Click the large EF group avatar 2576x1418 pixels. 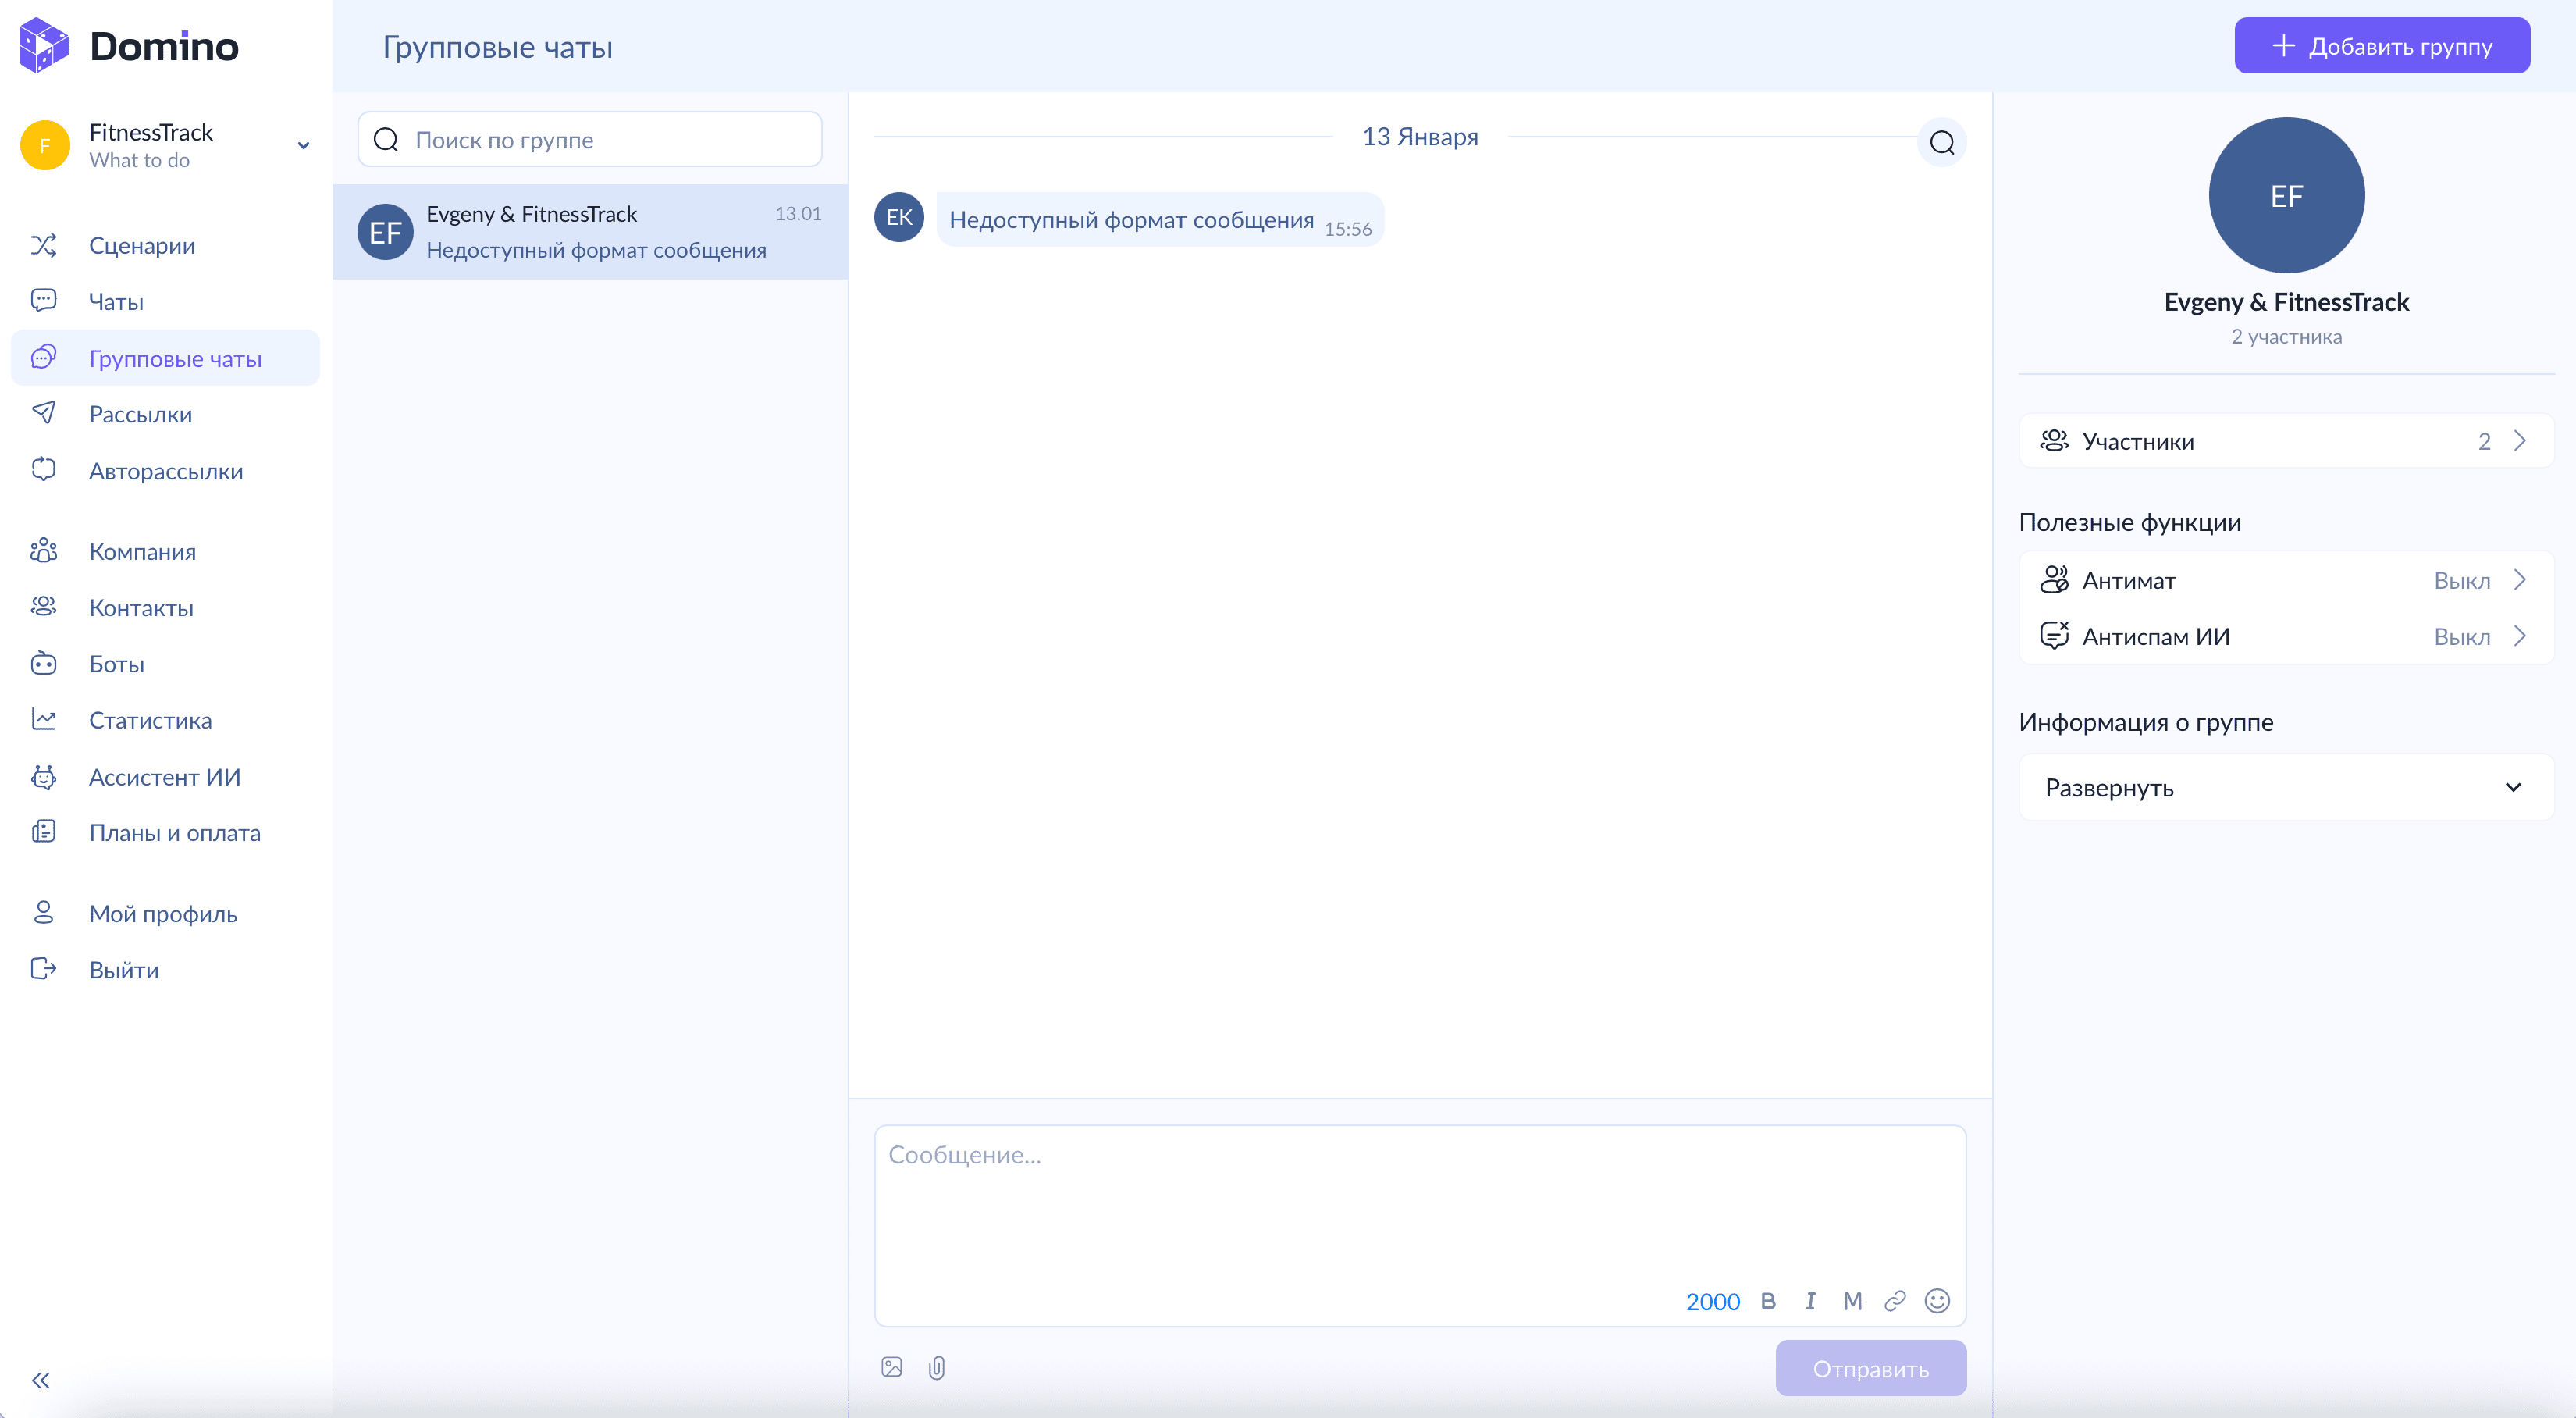point(2286,195)
